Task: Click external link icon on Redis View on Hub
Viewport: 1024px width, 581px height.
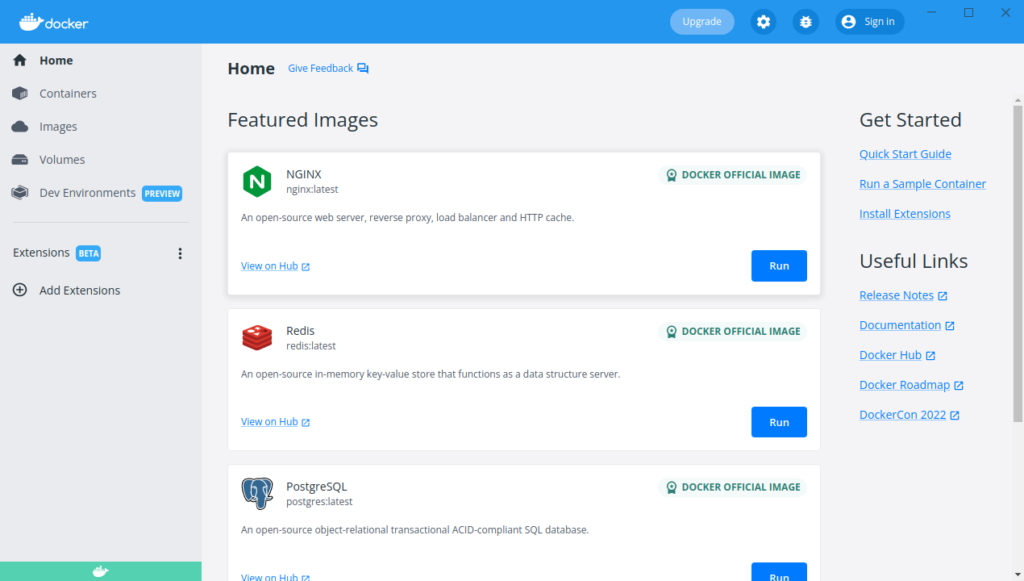Action: pyautogui.click(x=306, y=423)
